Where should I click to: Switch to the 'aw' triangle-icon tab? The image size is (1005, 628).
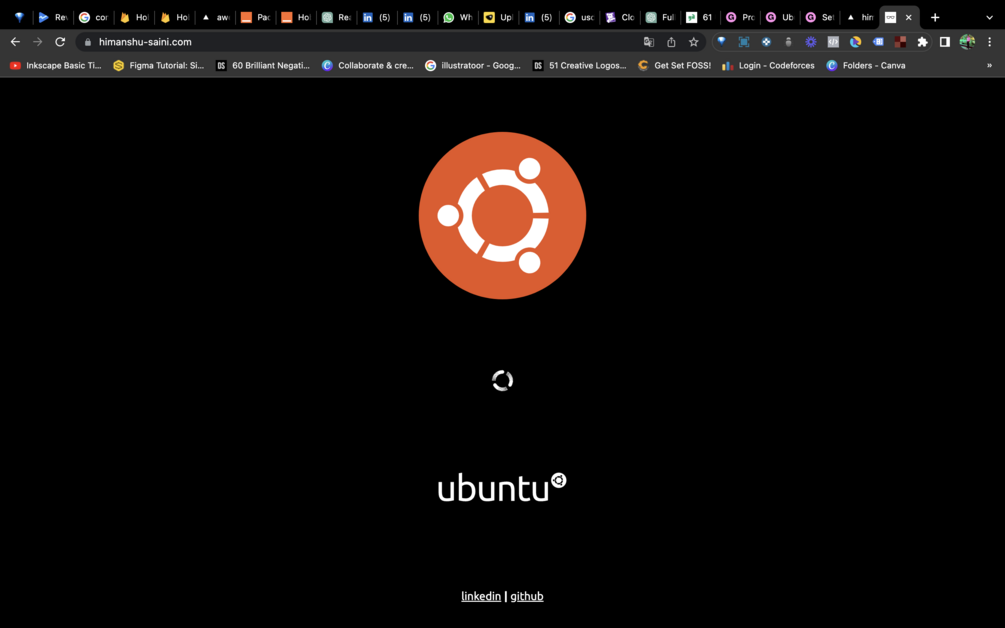[215, 18]
